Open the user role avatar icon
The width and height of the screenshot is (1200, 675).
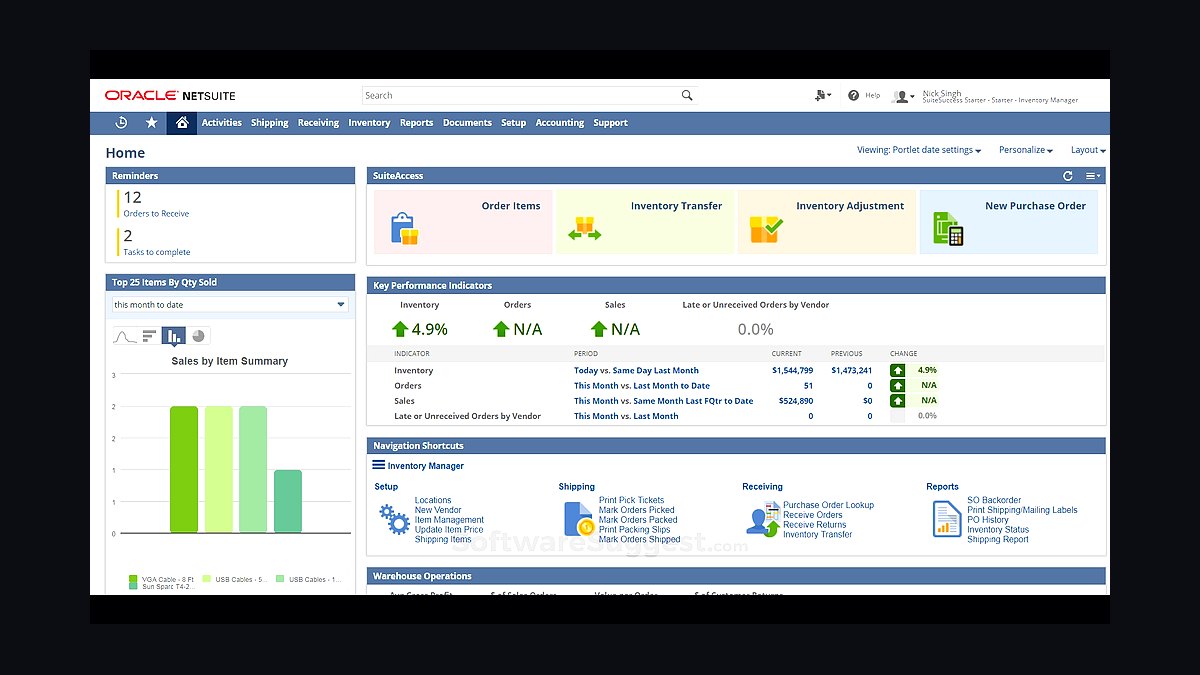(x=903, y=96)
